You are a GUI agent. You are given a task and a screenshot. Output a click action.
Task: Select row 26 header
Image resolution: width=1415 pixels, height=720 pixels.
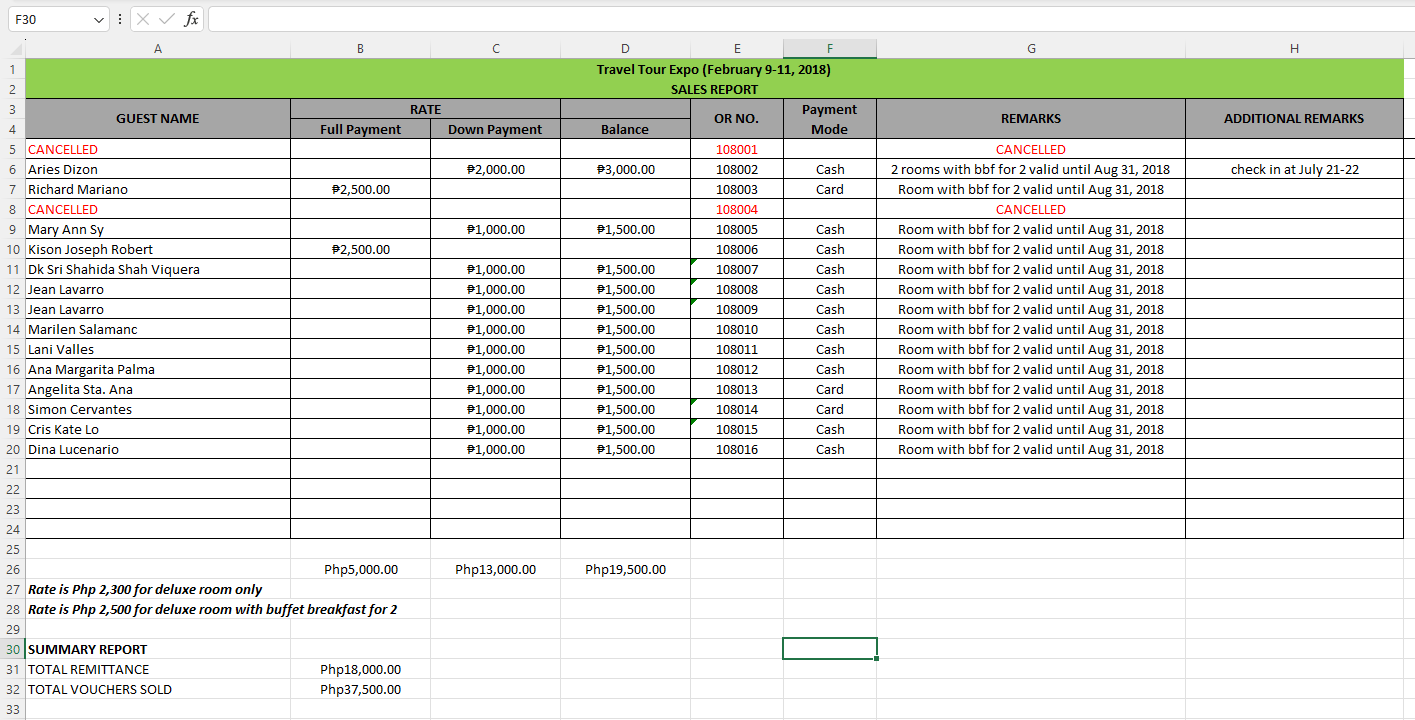pyautogui.click(x=12, y=569)
